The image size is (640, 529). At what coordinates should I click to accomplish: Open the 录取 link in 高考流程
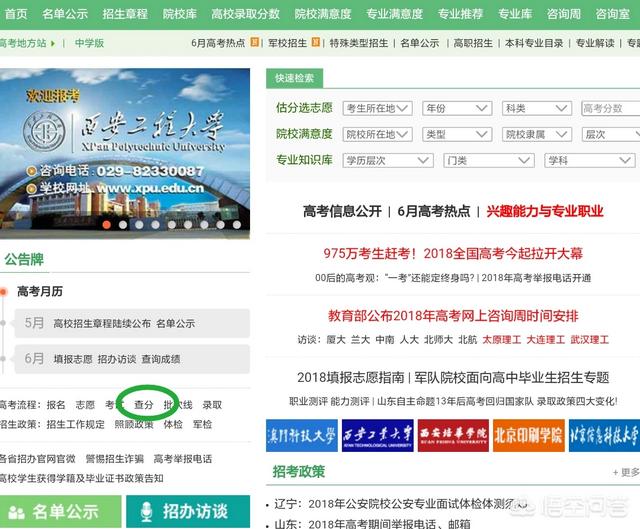pyautogui.click(x=212, y=405)
